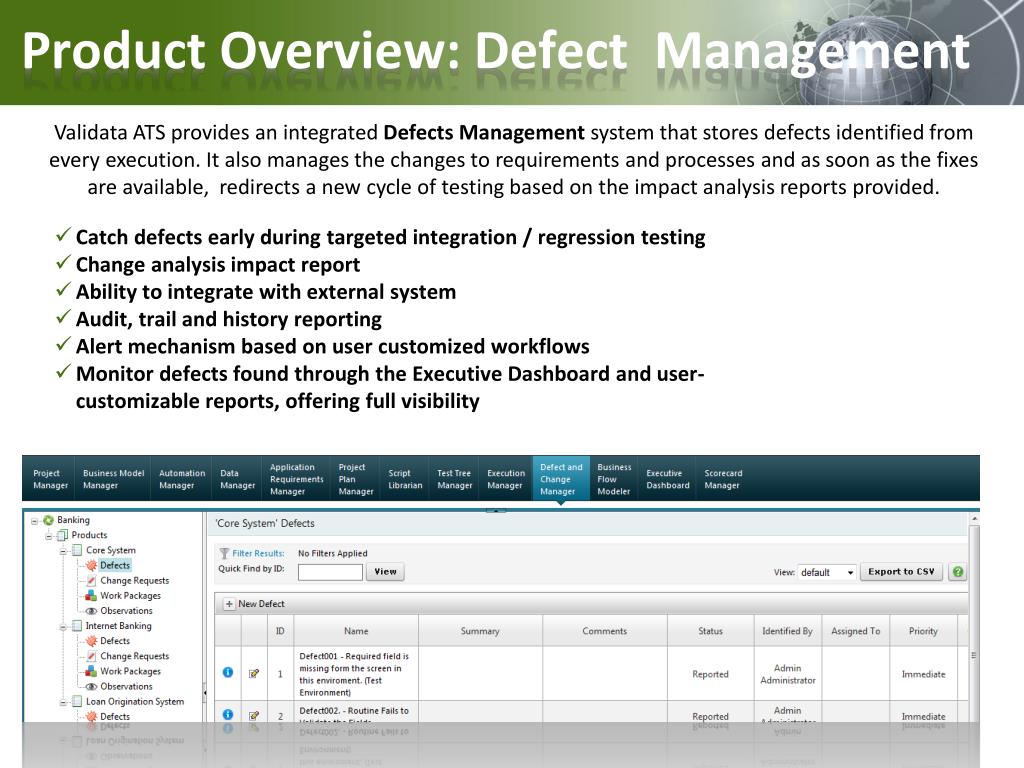
Task: Collapse the Internet Banking tree node
Action: coord(63,627)
